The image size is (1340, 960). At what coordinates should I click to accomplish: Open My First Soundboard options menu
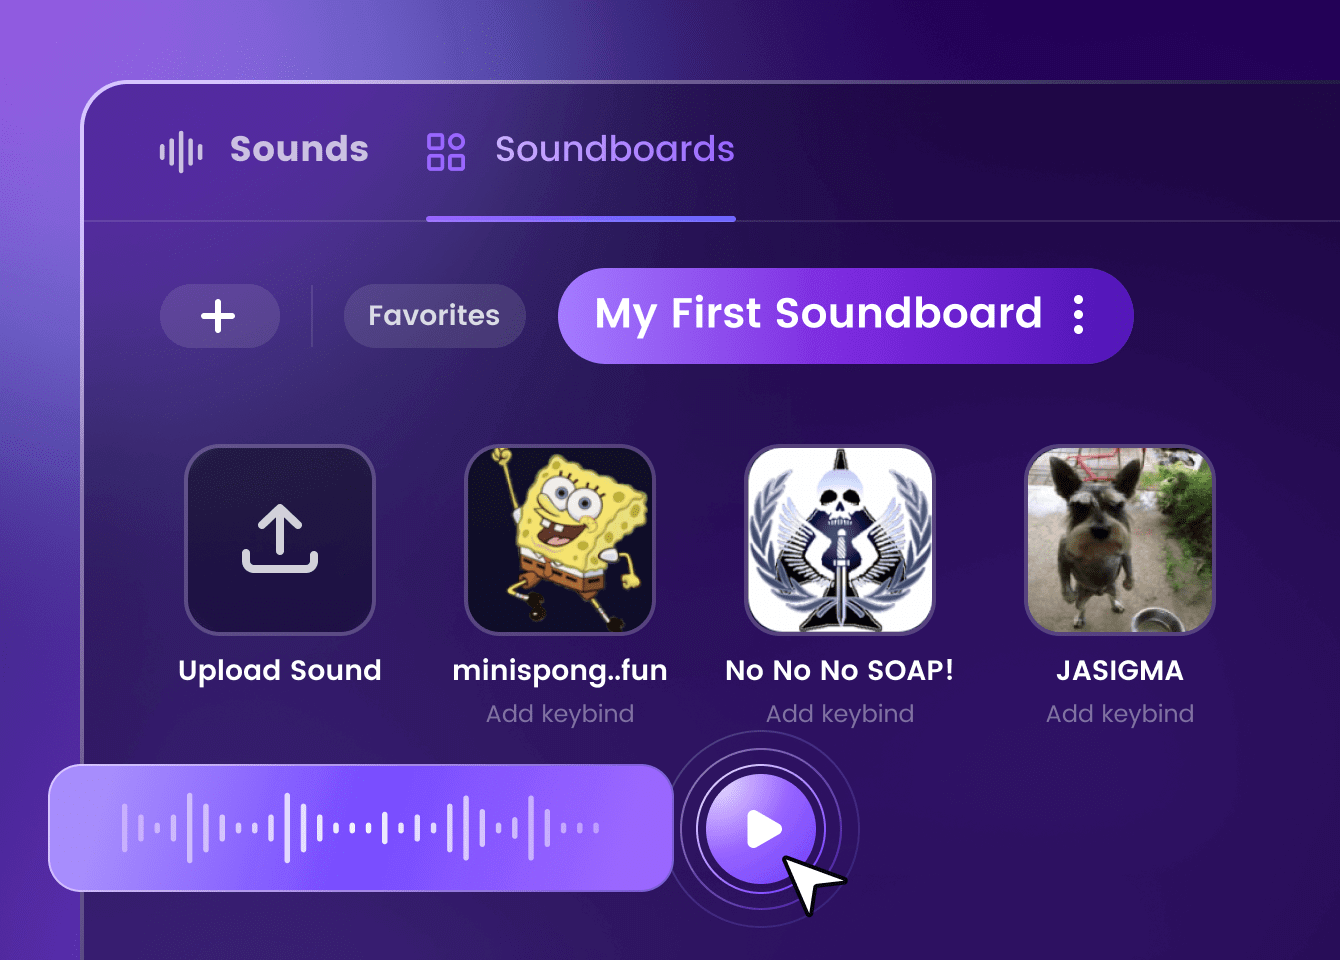[1078, 315]
